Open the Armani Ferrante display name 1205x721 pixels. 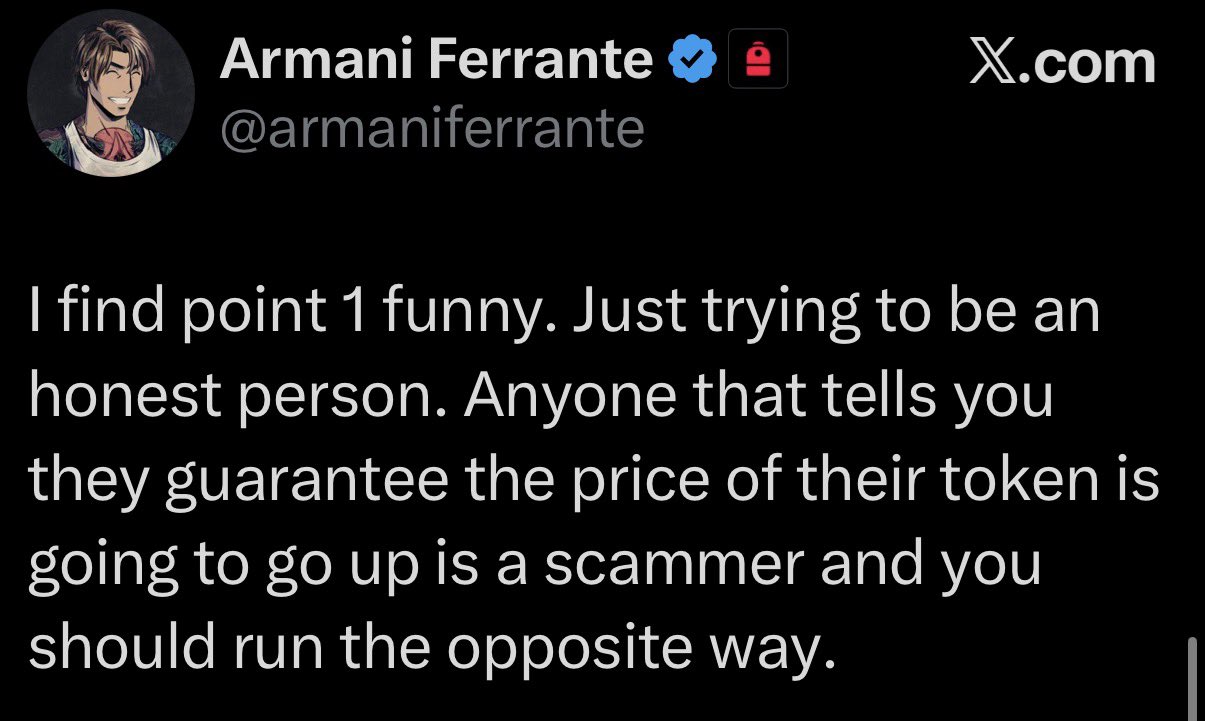(436, 60)
